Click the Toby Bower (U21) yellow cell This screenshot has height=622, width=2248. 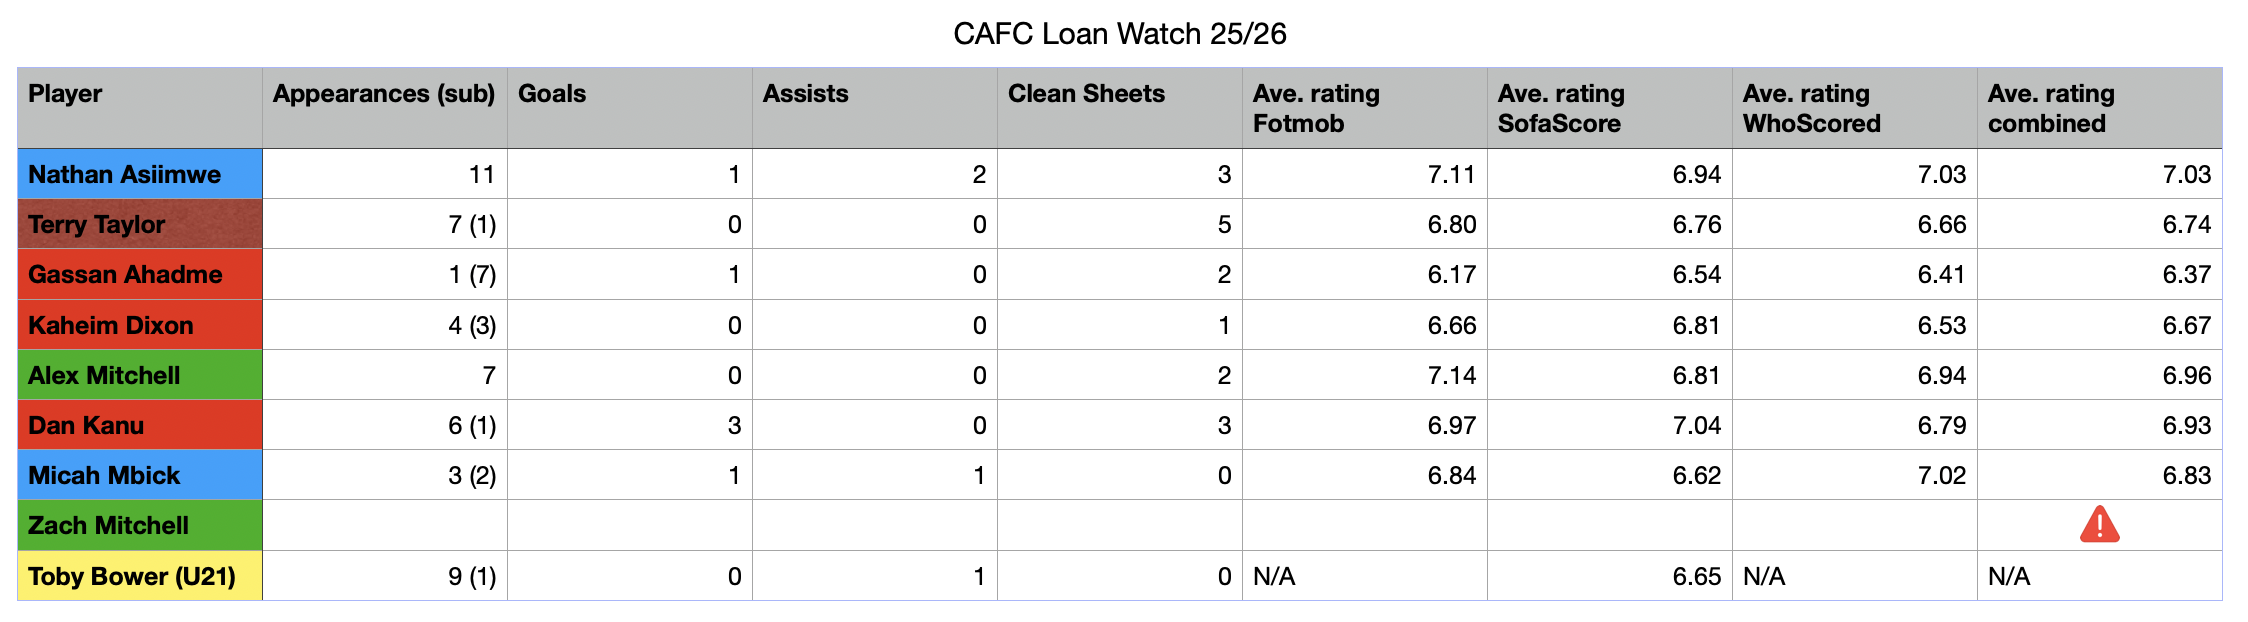(140, 576)
